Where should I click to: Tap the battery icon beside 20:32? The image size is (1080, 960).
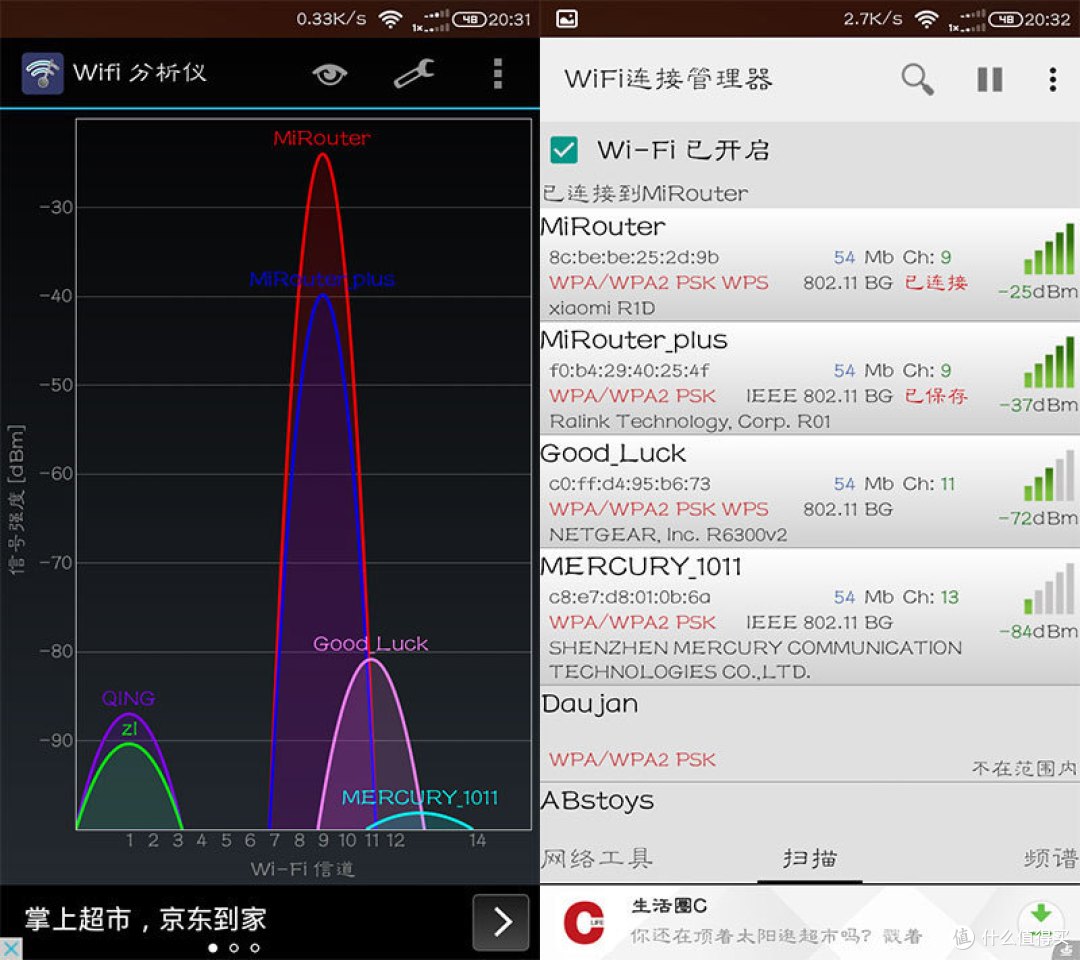pos(1006,19)
